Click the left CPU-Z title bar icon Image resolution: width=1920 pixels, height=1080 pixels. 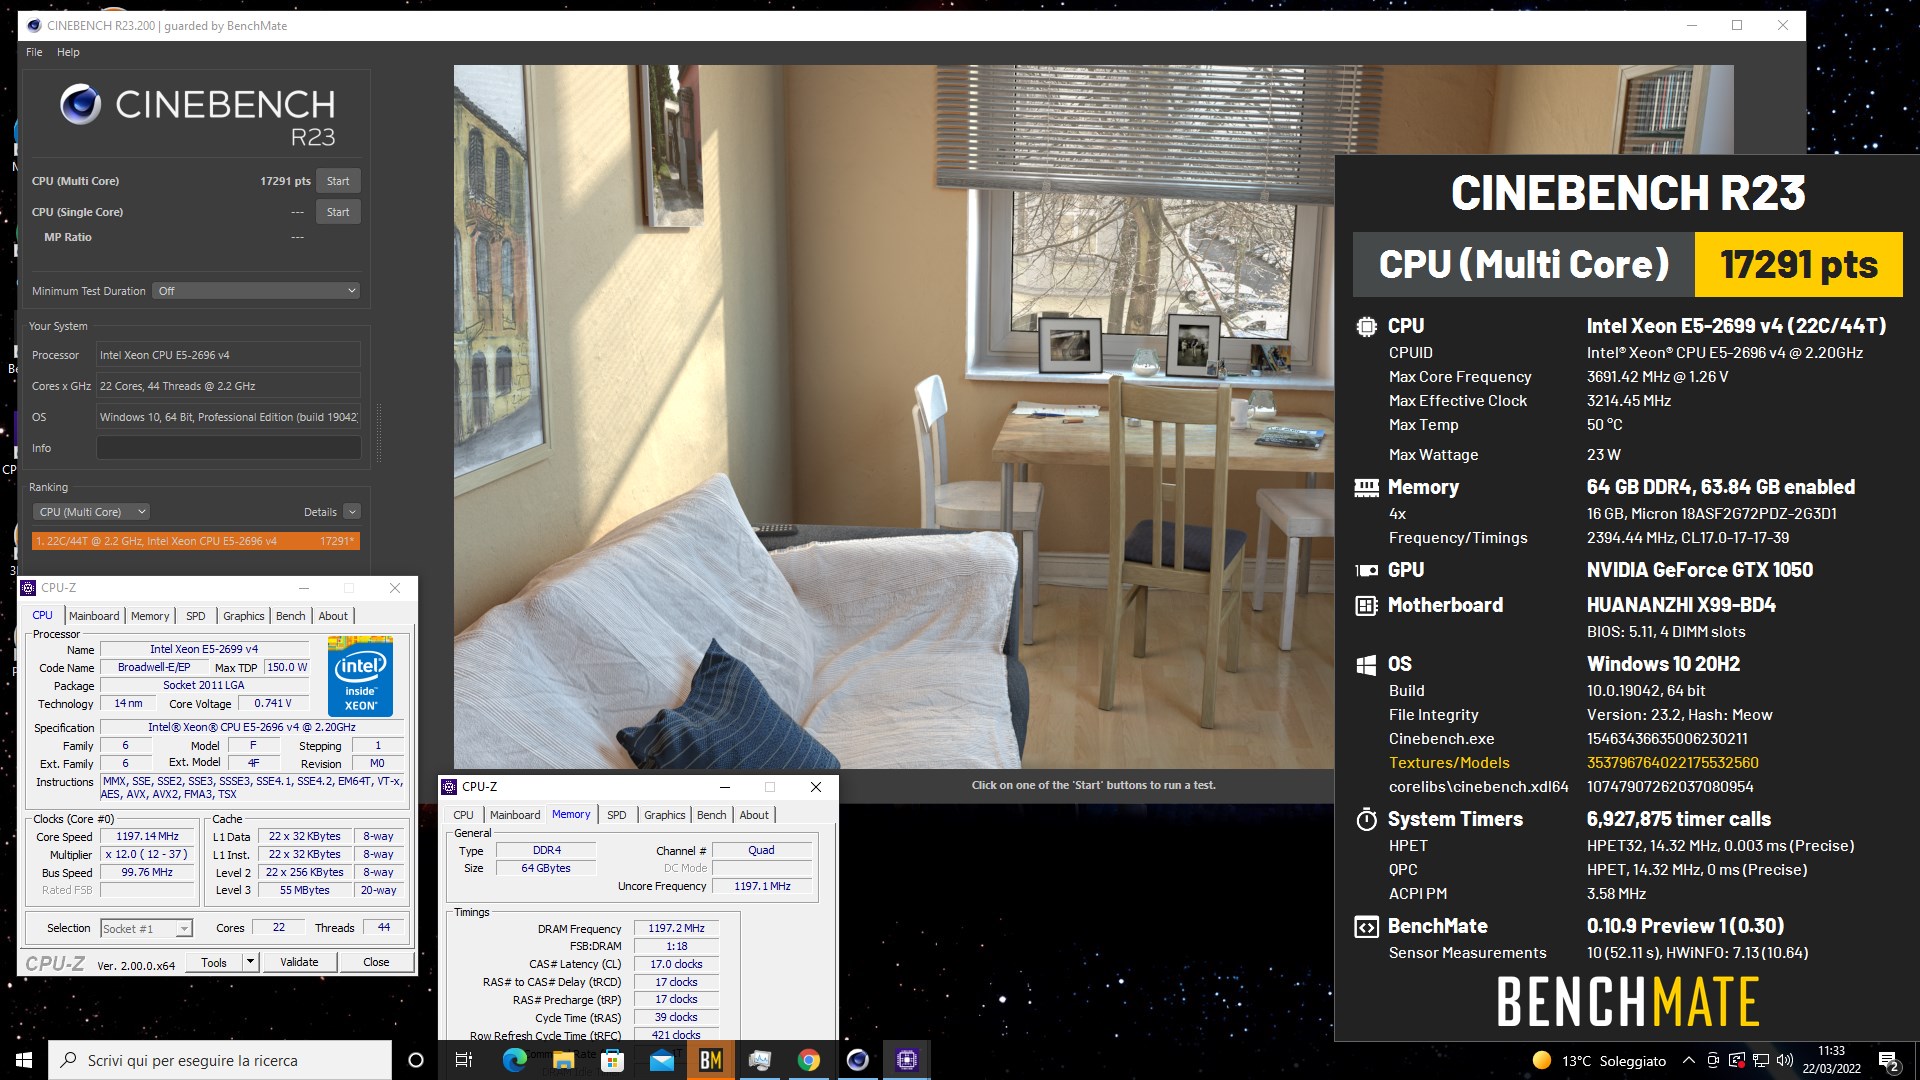point(28,588)
